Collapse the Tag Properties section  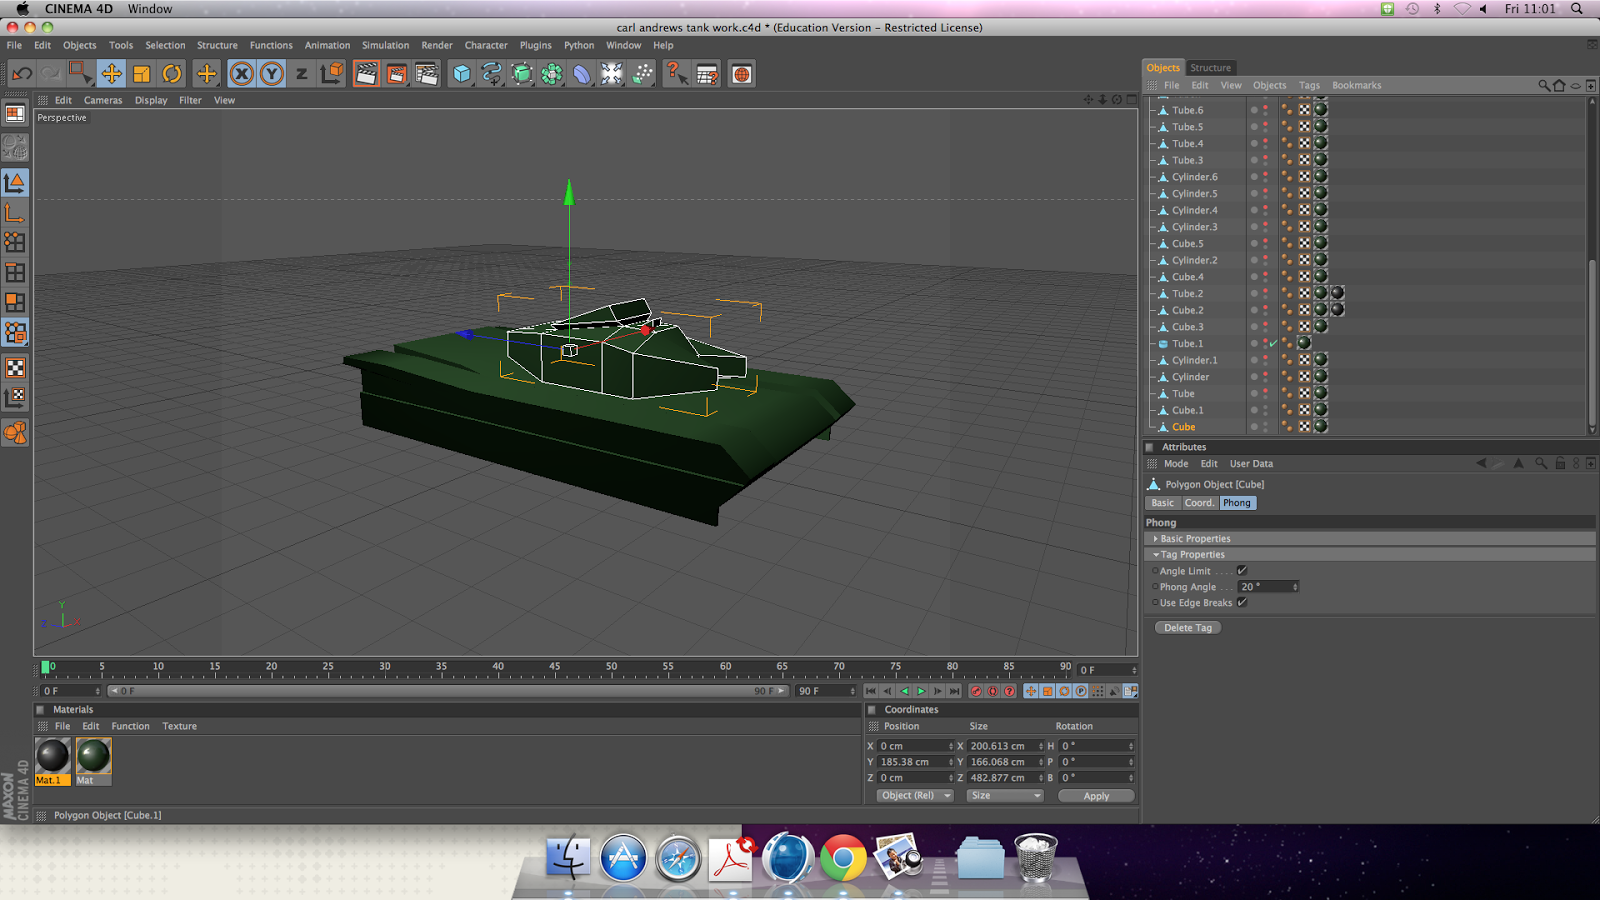pos(1157,554)
